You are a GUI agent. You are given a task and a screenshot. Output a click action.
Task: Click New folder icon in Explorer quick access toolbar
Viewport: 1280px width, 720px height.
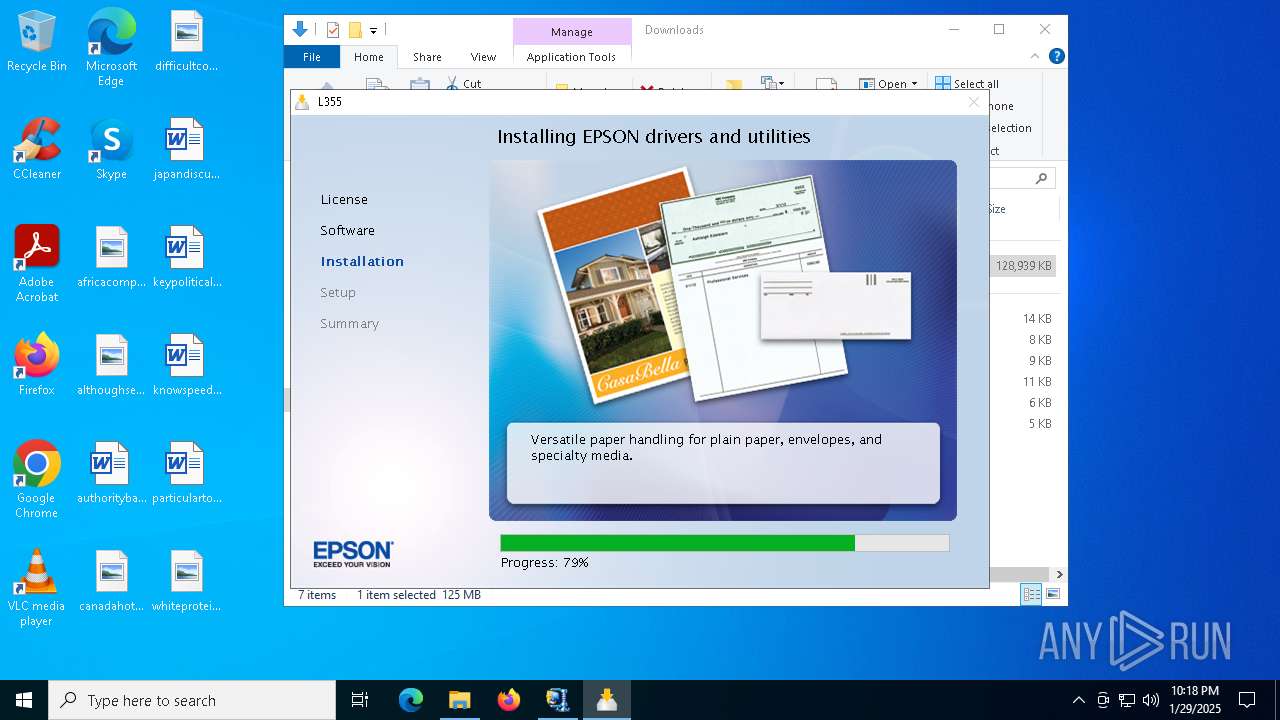[x=355, y=30]
